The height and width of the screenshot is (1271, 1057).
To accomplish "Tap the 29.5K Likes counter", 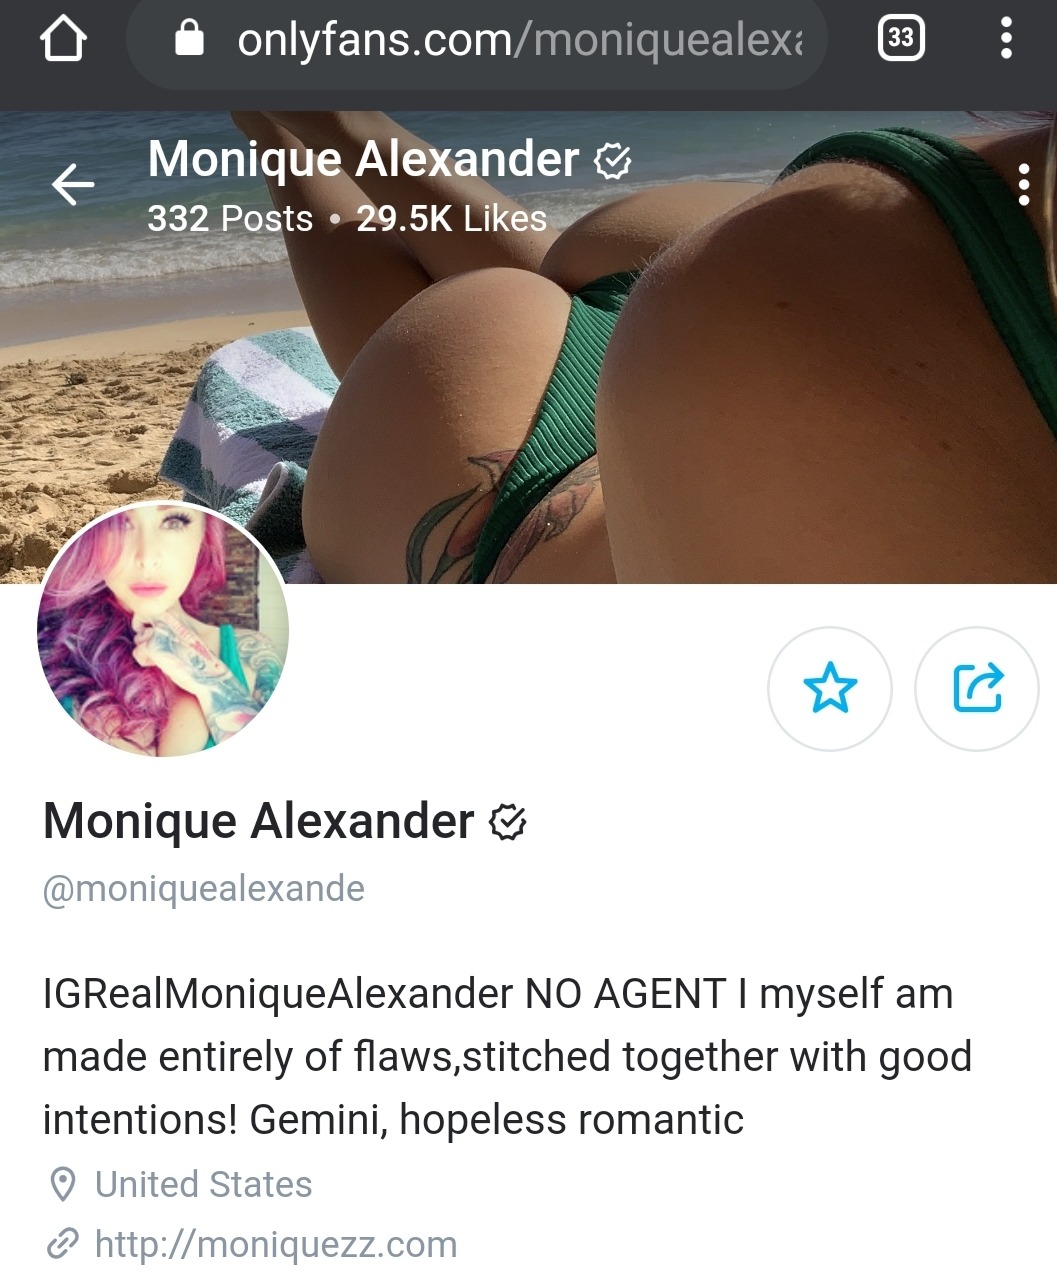I will click(452, 219).
